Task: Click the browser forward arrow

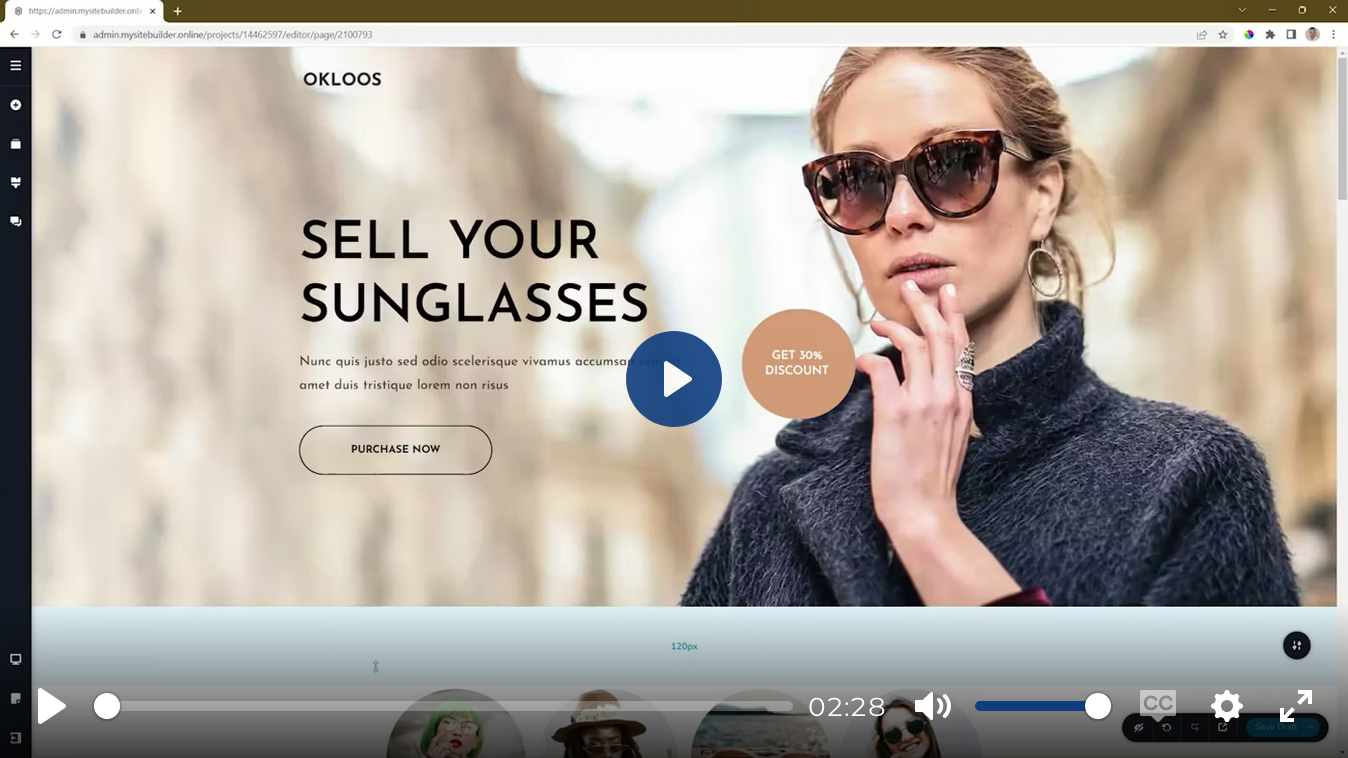Action: (35, 34)
